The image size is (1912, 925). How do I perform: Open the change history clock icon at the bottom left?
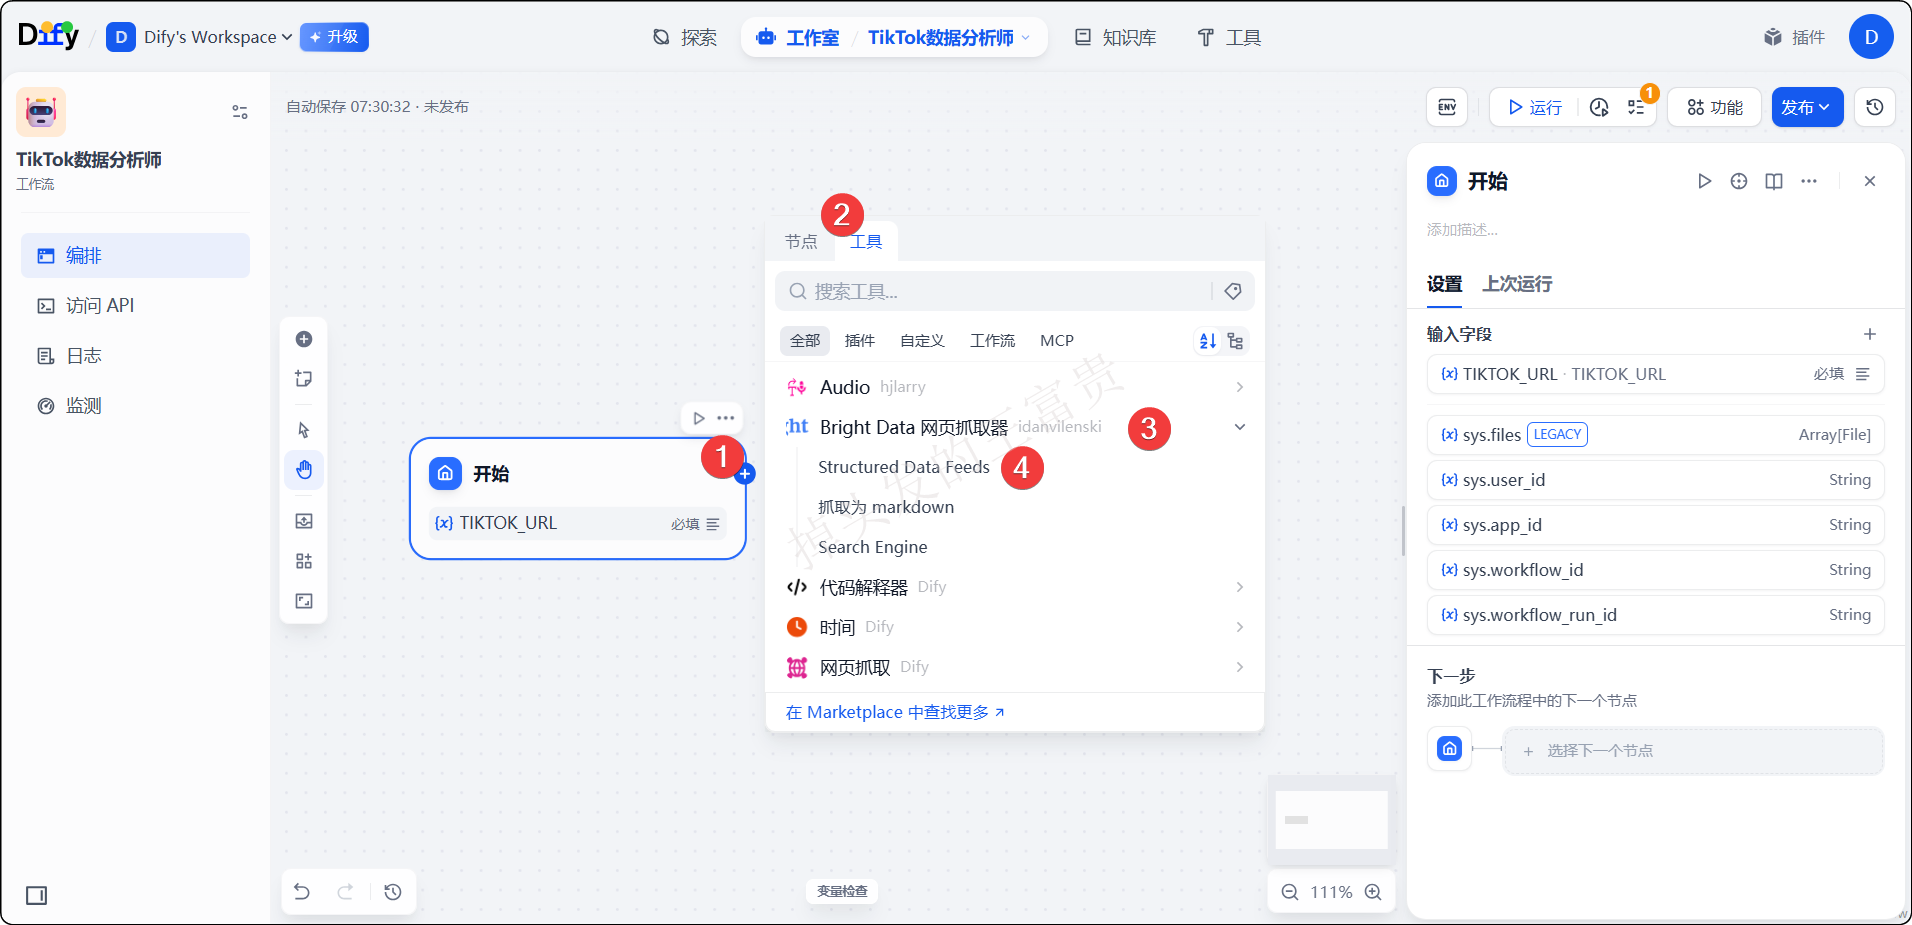(x=393, y=891)
